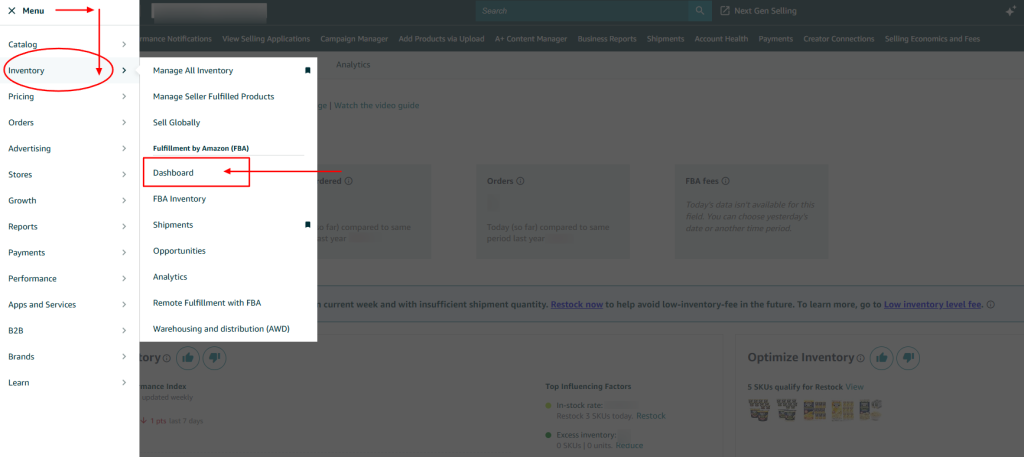
Task: Click Reduce link under Excess inventory
Action: (630, 445)
